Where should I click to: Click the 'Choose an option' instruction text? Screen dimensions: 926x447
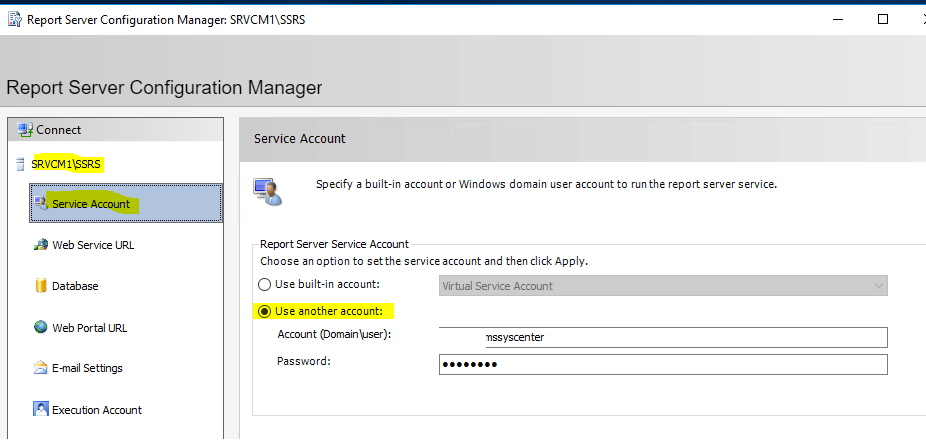click(x=424, y=260)
